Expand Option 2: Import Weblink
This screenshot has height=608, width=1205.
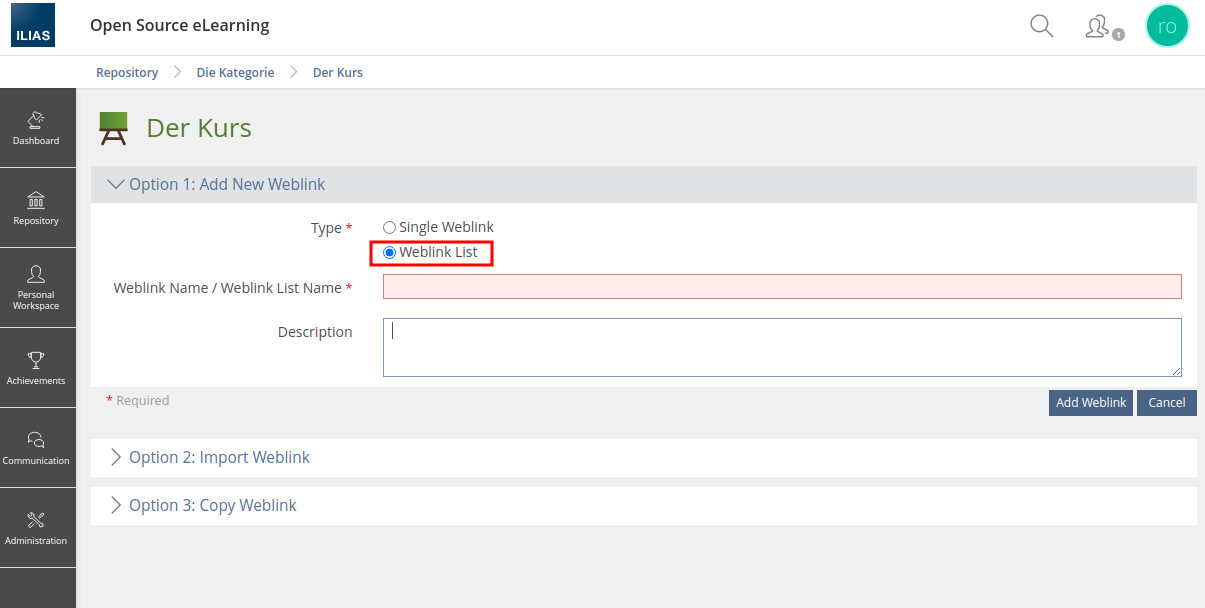(x=218, y=458)
